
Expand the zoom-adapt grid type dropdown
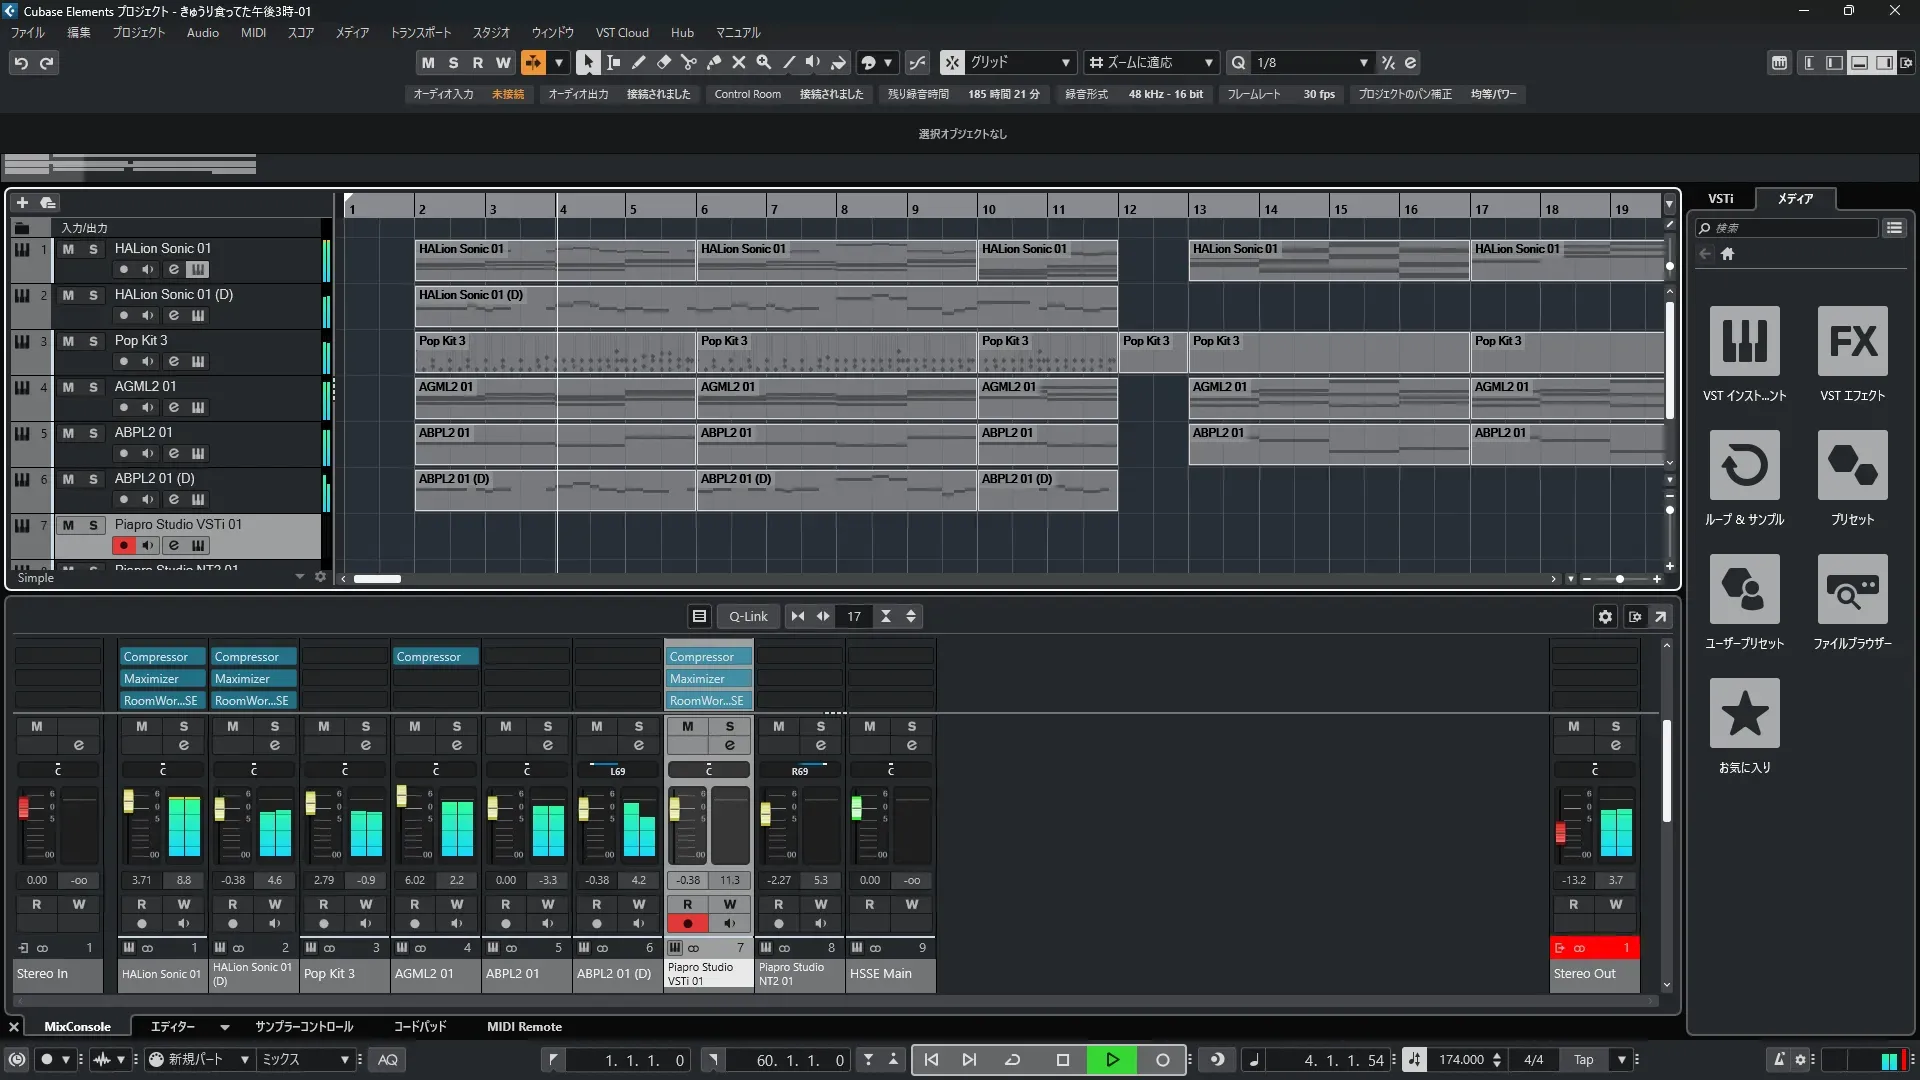pyautogui.click(x=1208, y=62)
